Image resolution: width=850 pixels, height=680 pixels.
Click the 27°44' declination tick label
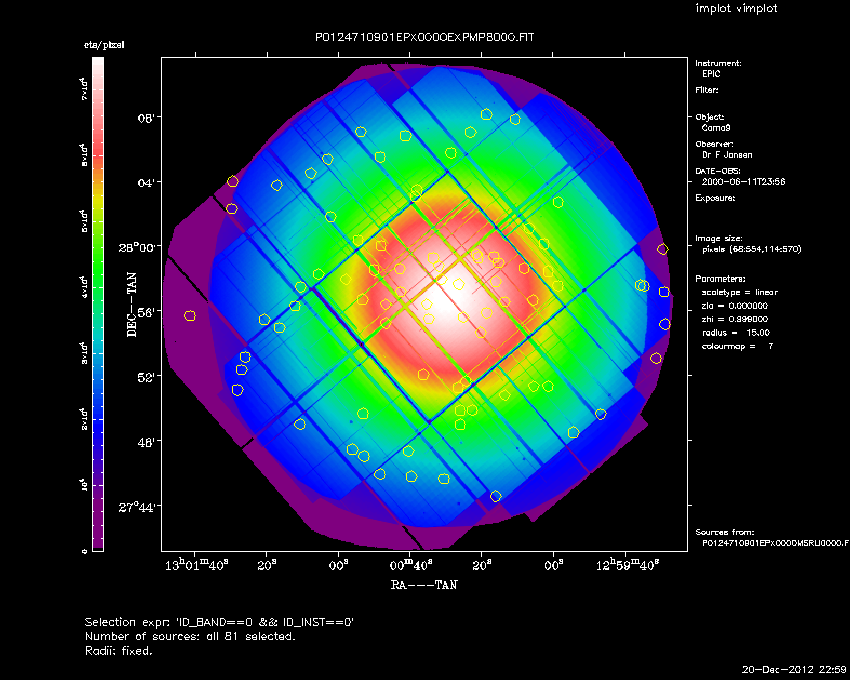137,507
